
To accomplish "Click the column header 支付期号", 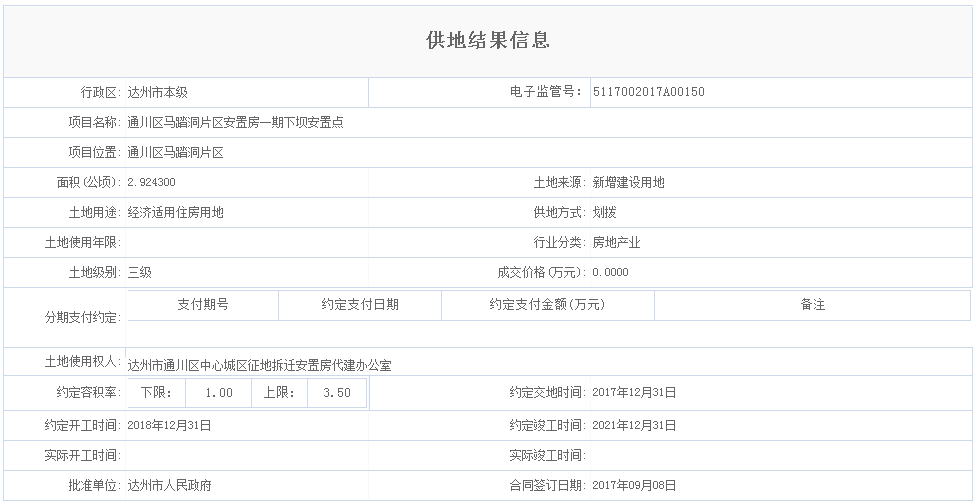I will pyautogui.click(x=203, y=305).
